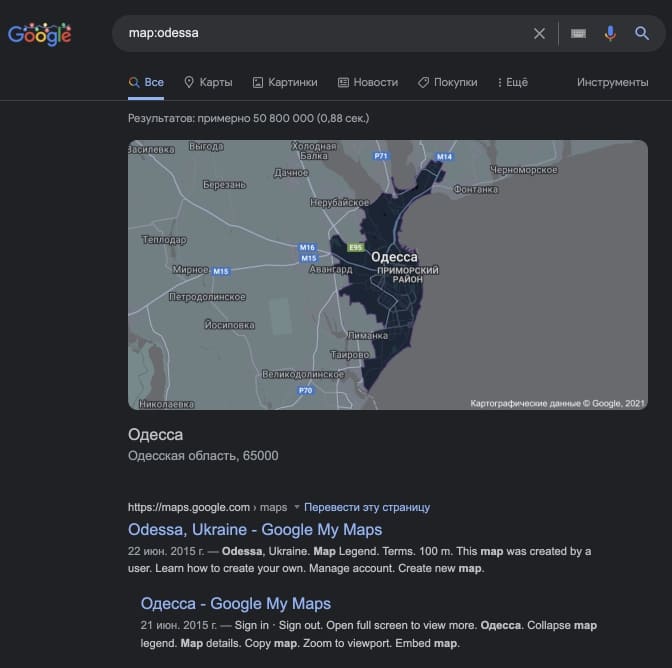Click the Петродолинское label on map

[207, 297]
